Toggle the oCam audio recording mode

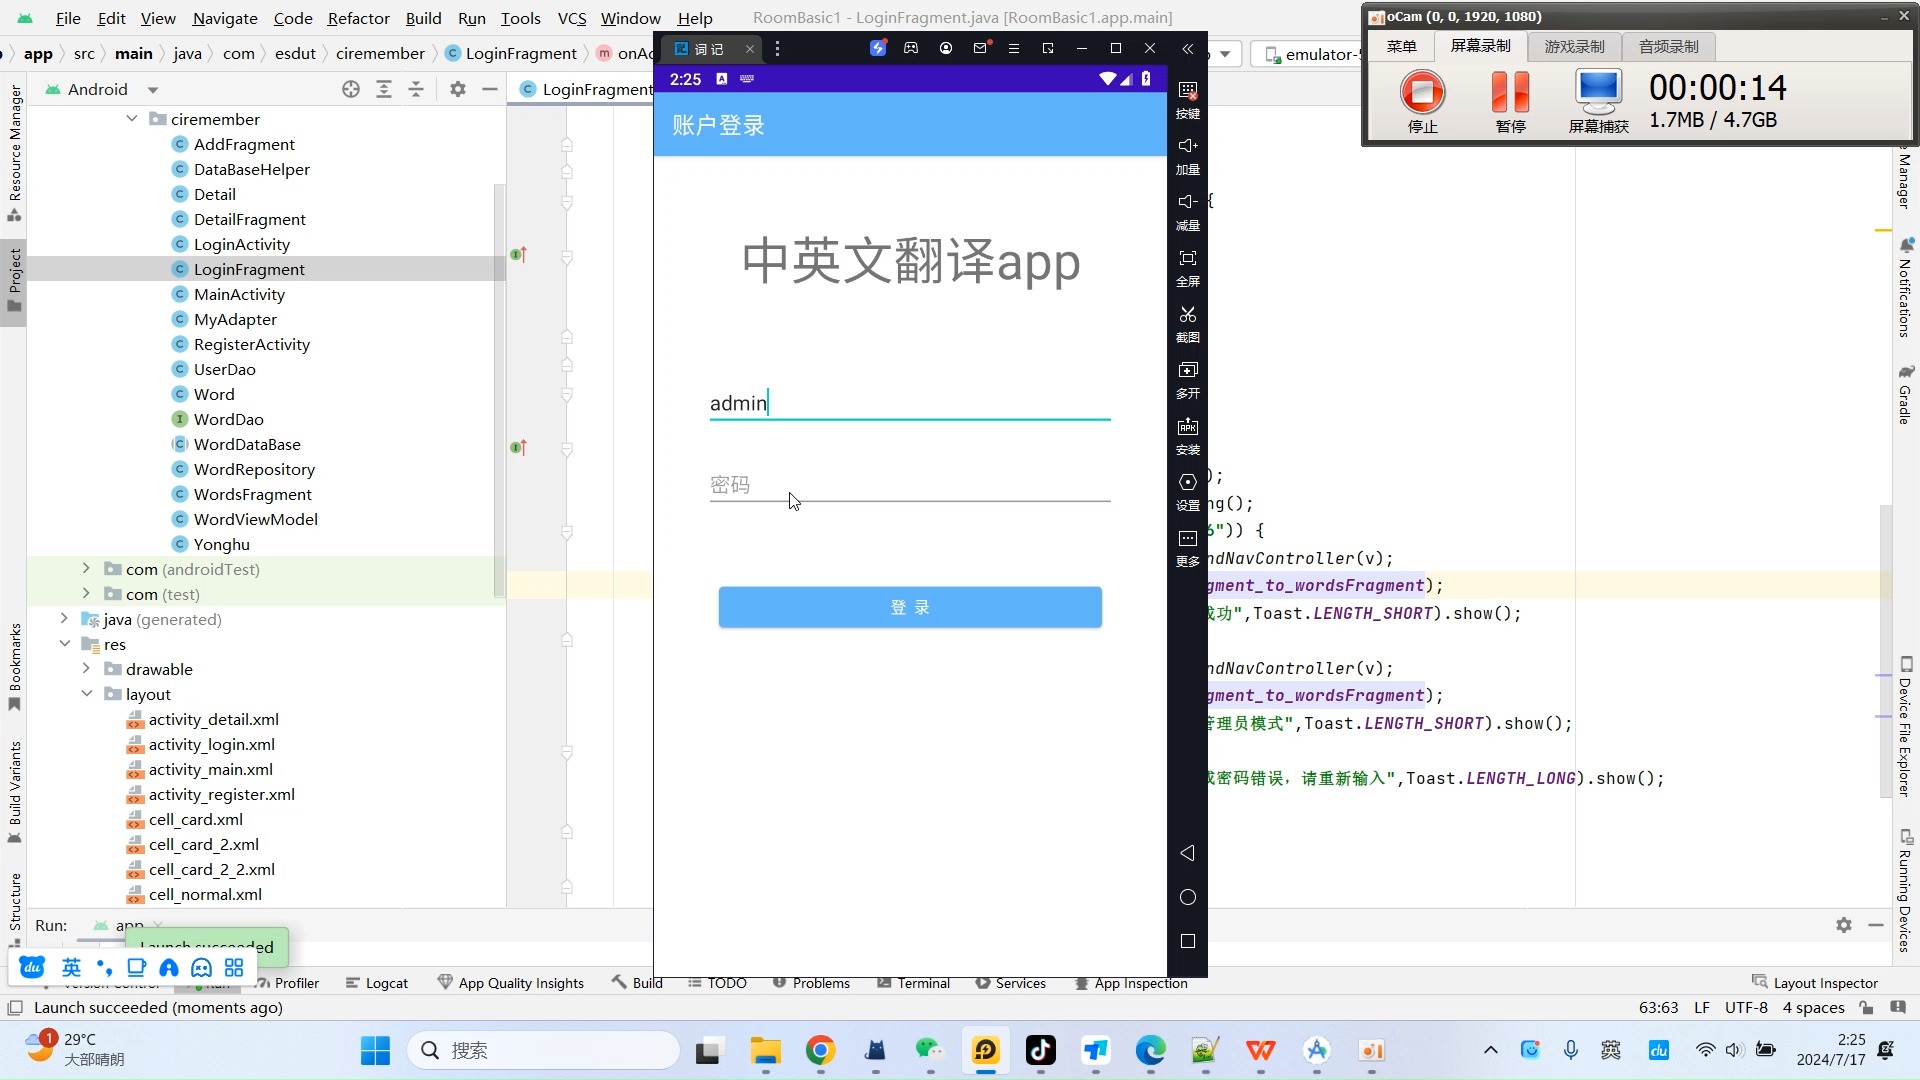(x=1667, y=45)
